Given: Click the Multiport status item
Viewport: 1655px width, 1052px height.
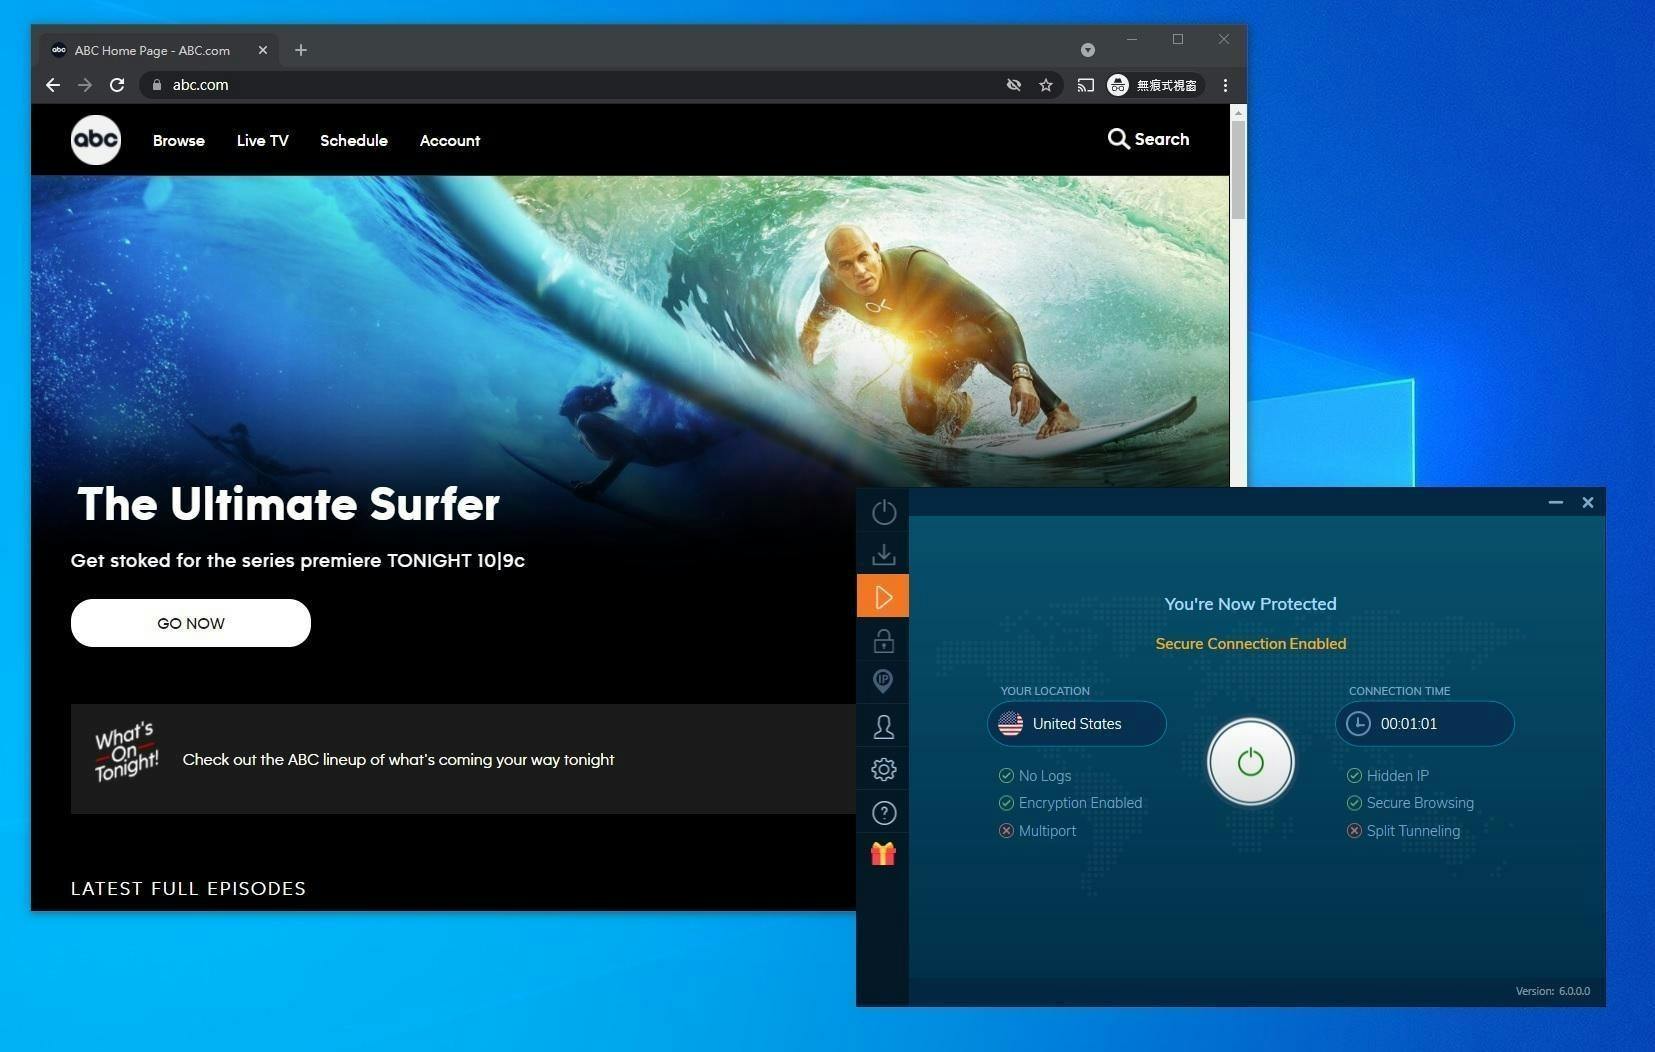Looking at the screenshot, I should (x=1037, y=831).
